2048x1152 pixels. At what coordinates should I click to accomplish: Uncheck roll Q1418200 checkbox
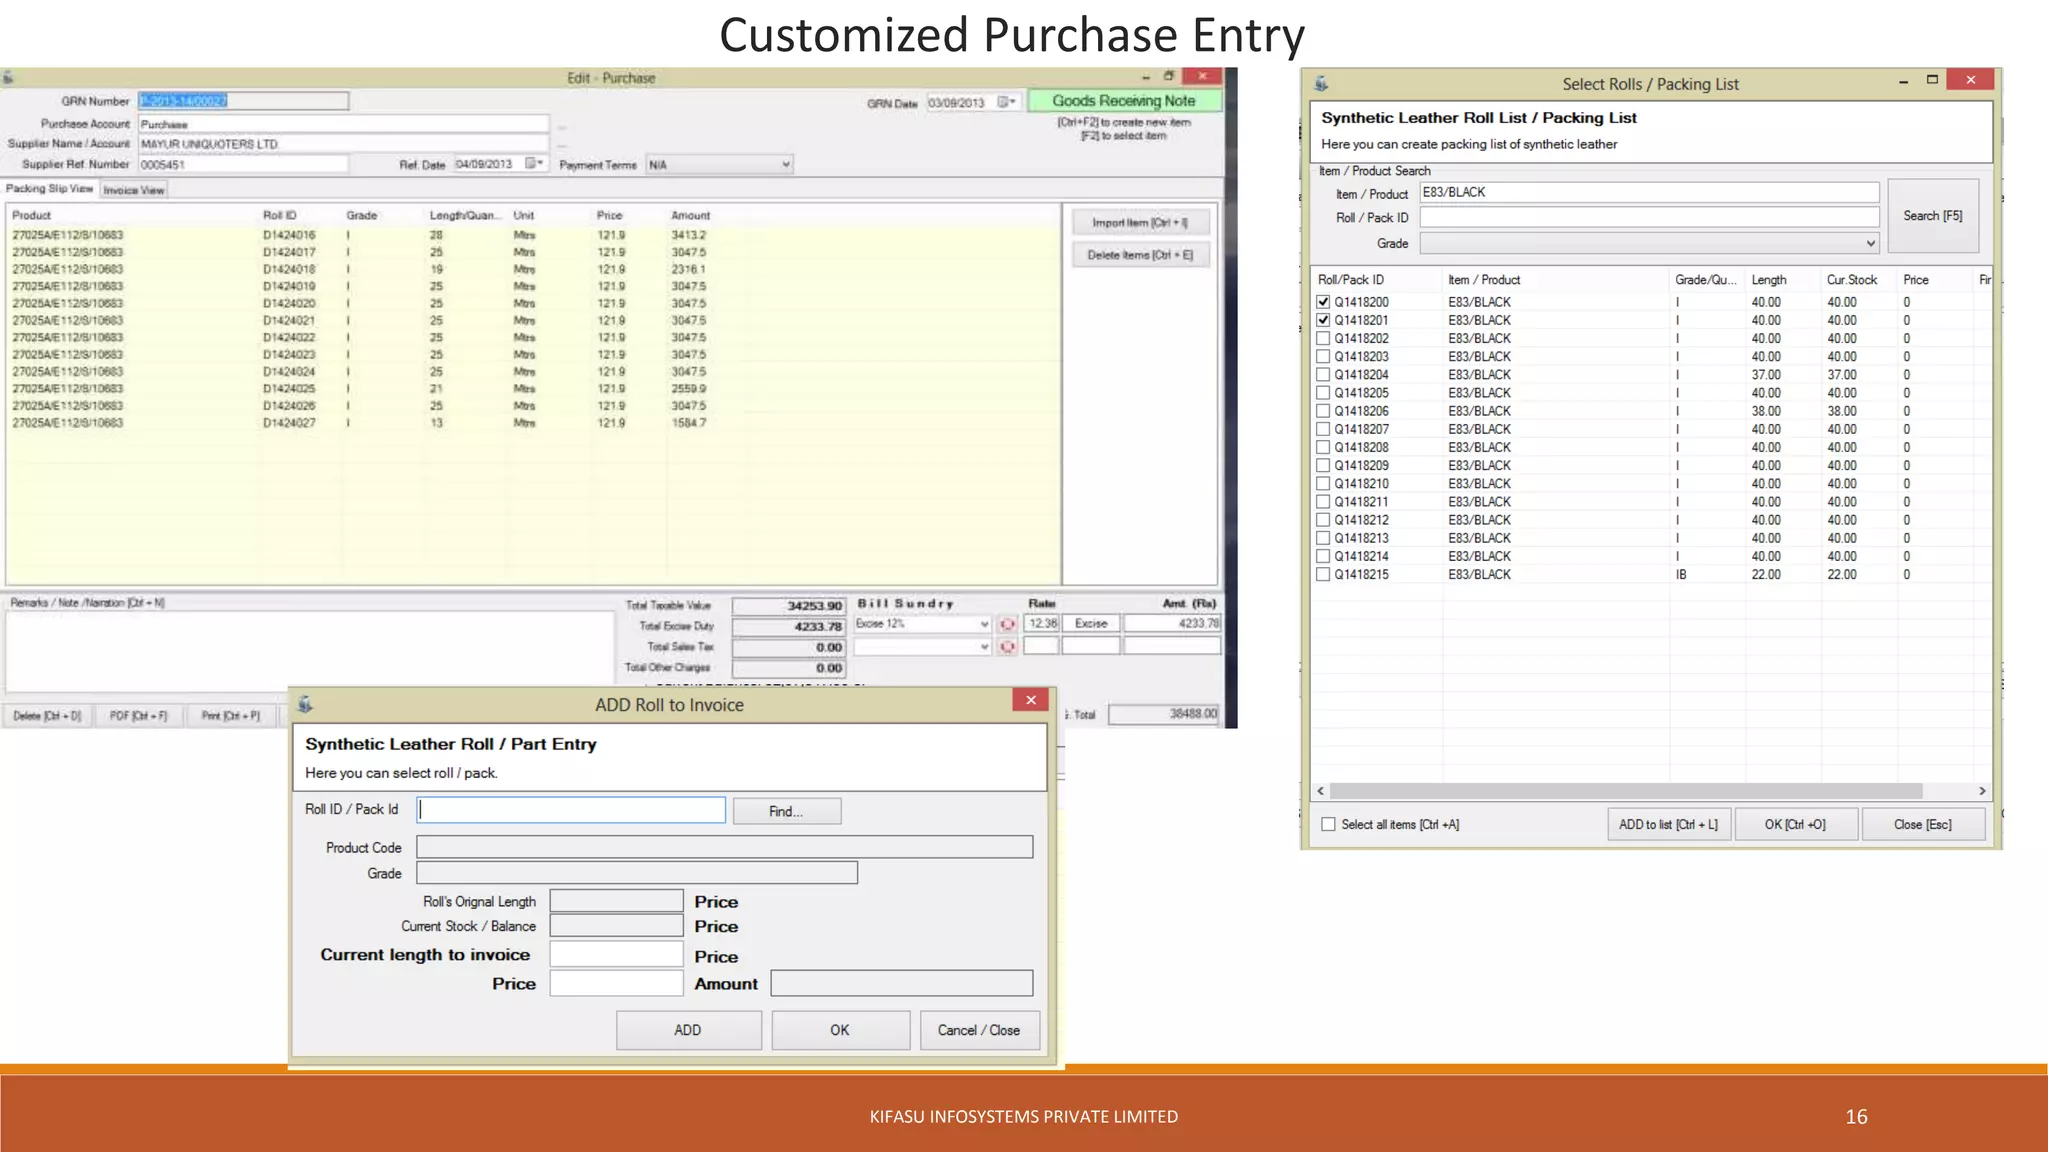[1323, 302]
